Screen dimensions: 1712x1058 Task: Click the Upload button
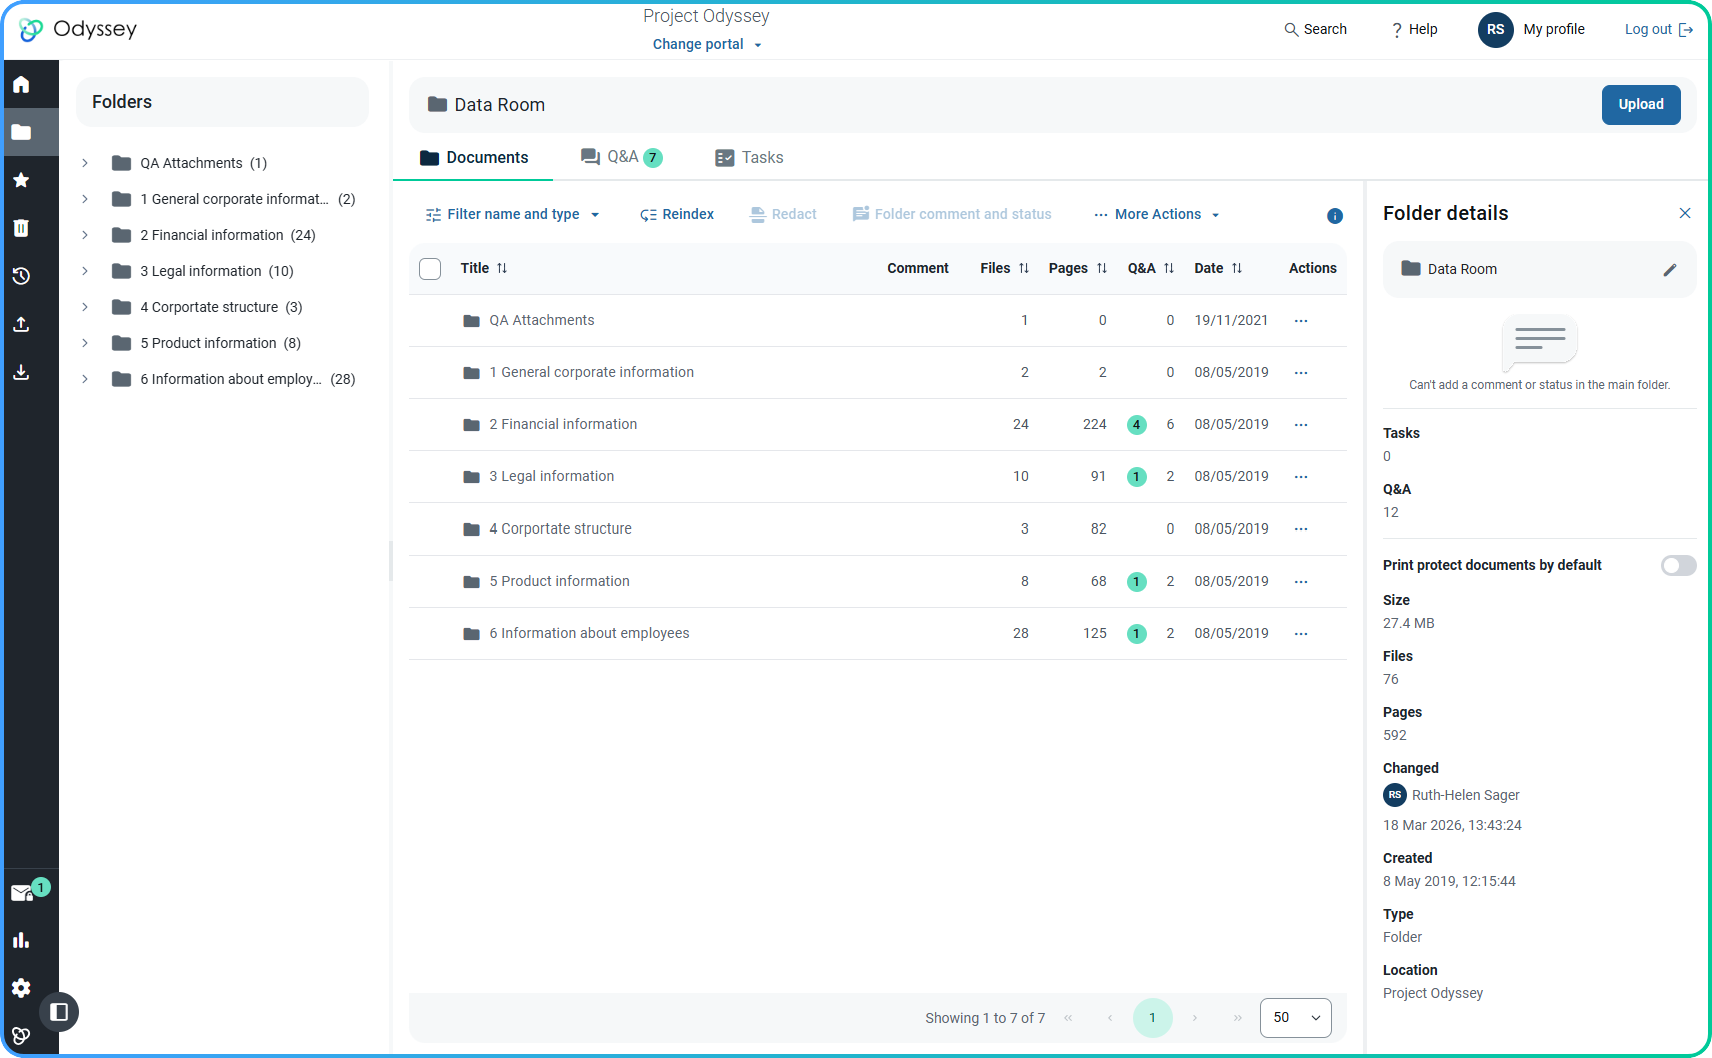[1640, 105]
